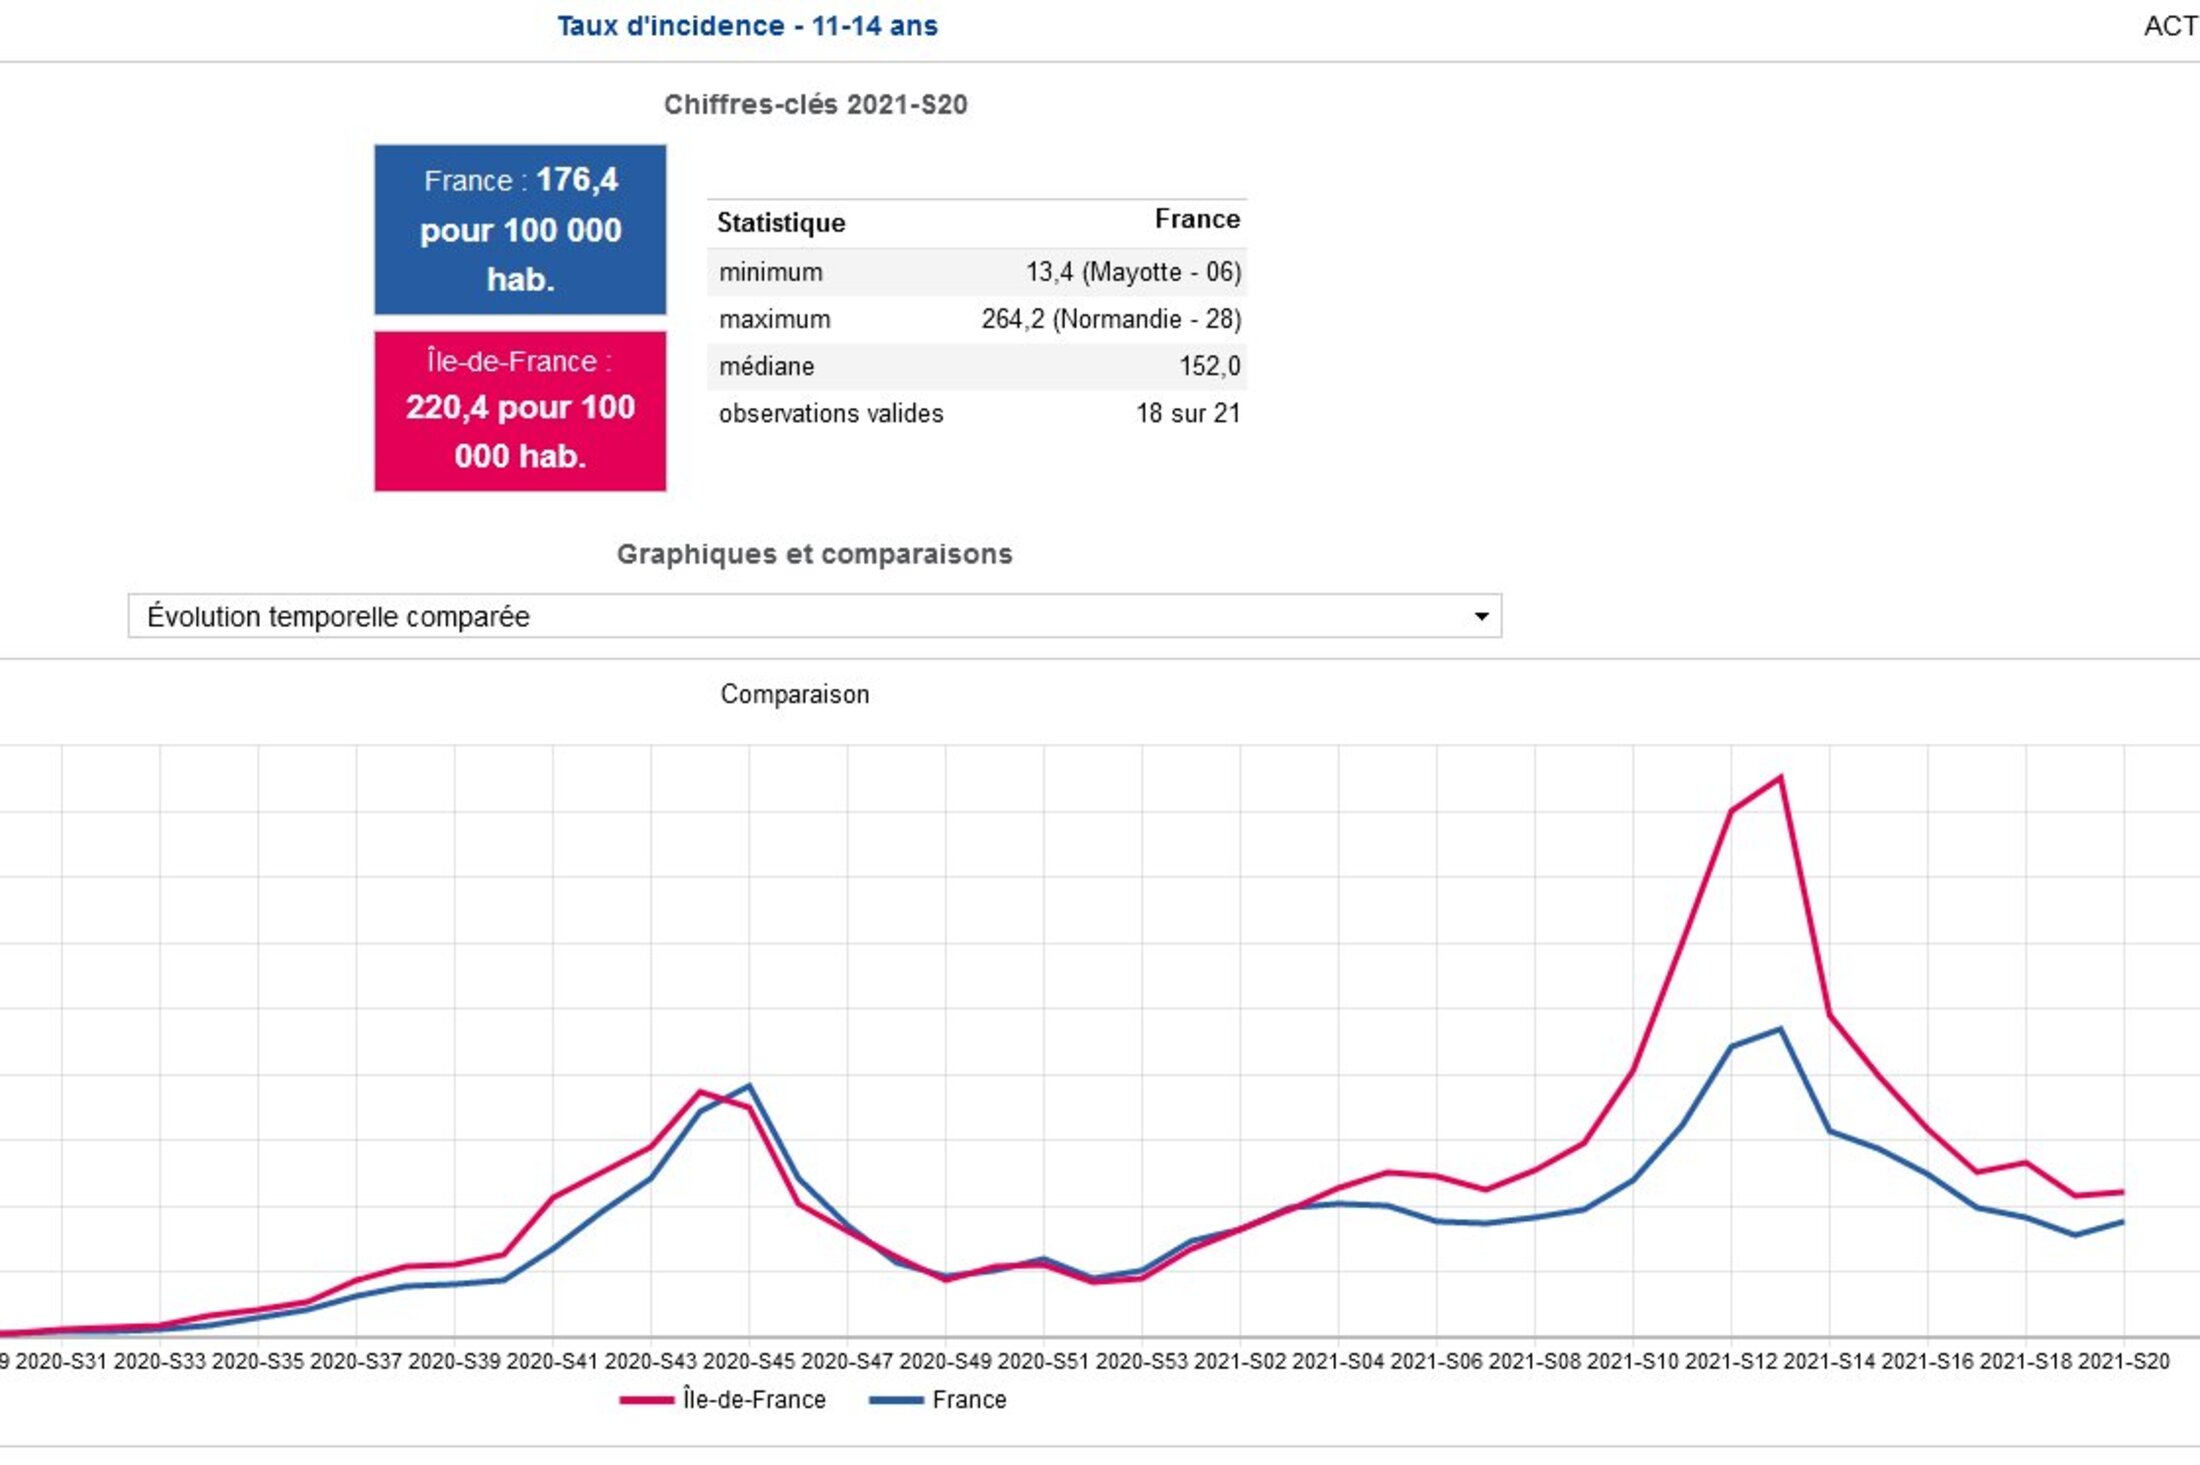
Task: Click pink Île-de-France legend line swatch
Action: 646,1400
